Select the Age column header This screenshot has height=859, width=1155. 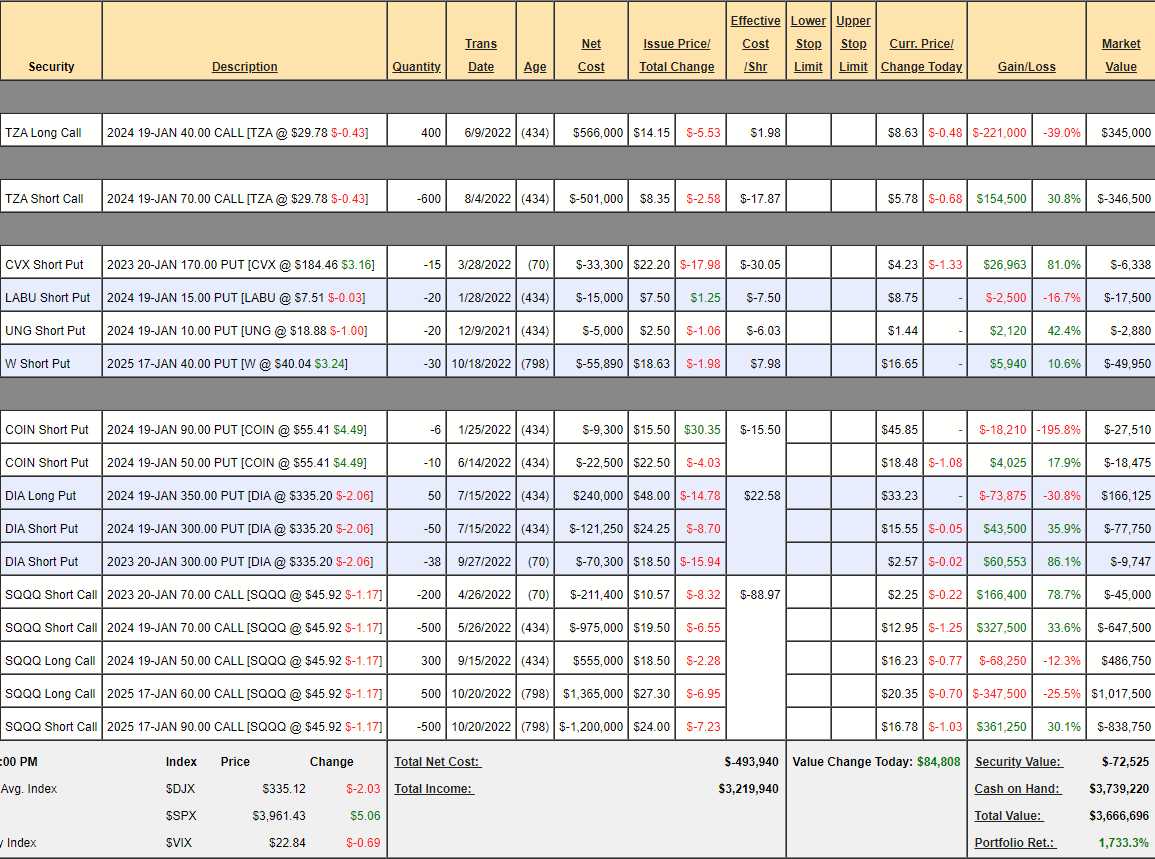535,67
